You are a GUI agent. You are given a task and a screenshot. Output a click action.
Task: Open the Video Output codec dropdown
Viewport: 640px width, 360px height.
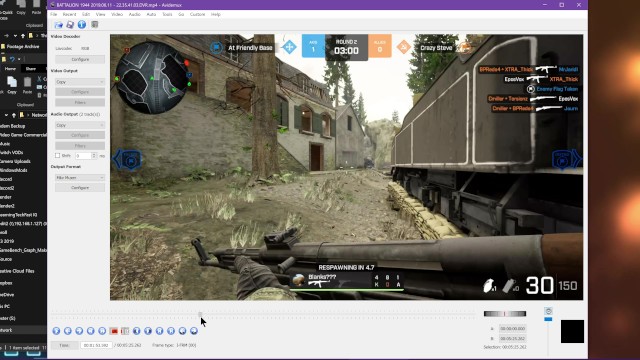click(x=80, y=82)
